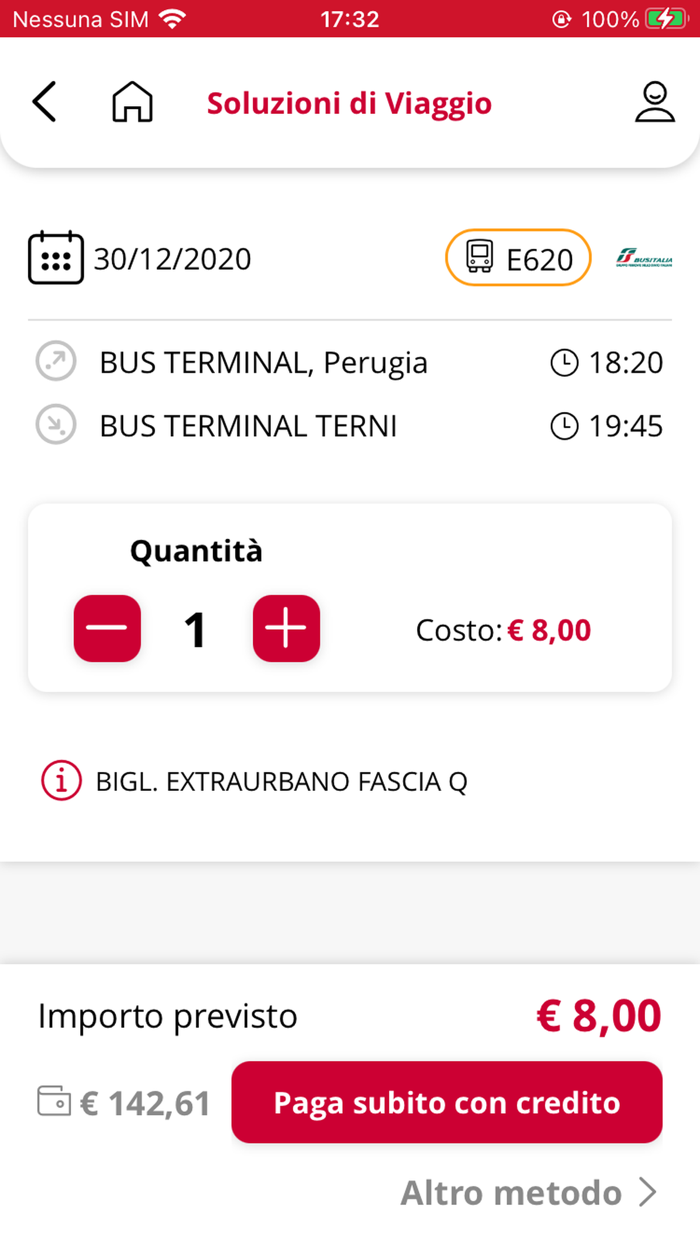Tap the Soluzioni di Viaggio title

click(349, 103)
